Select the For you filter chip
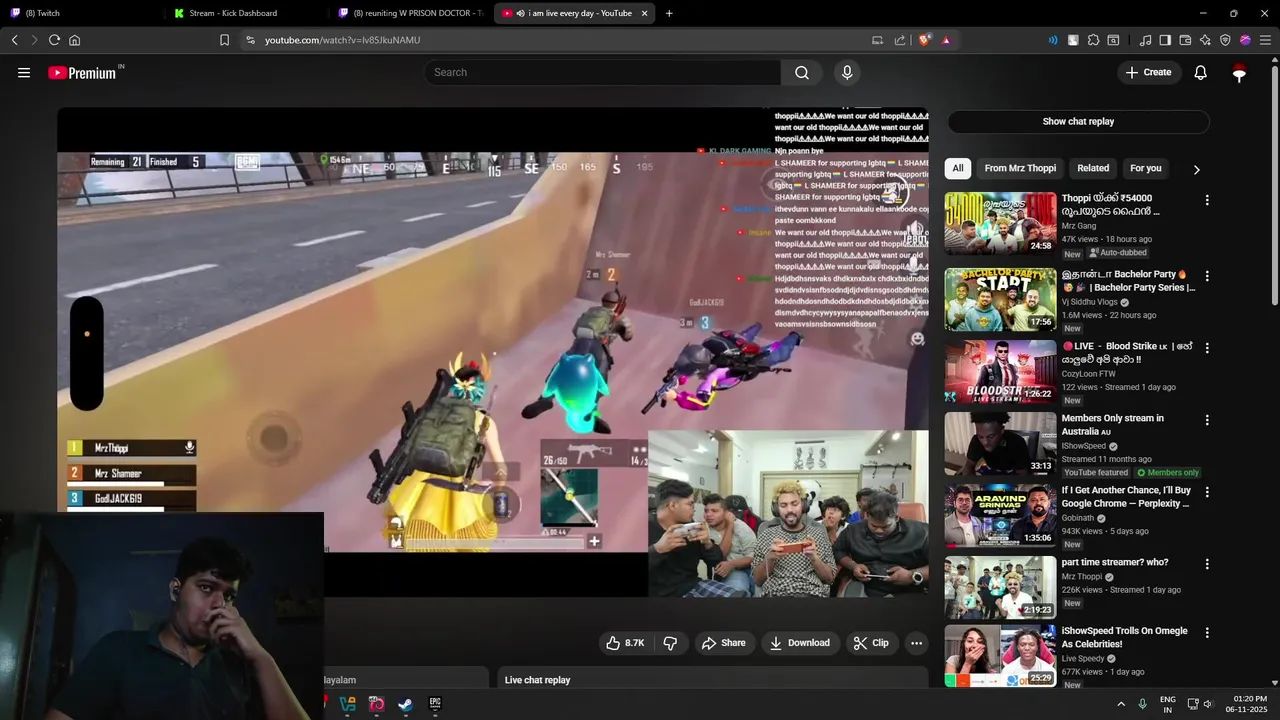The height and width of the screenshot is (720, 1280). (x=1146, y=168)
